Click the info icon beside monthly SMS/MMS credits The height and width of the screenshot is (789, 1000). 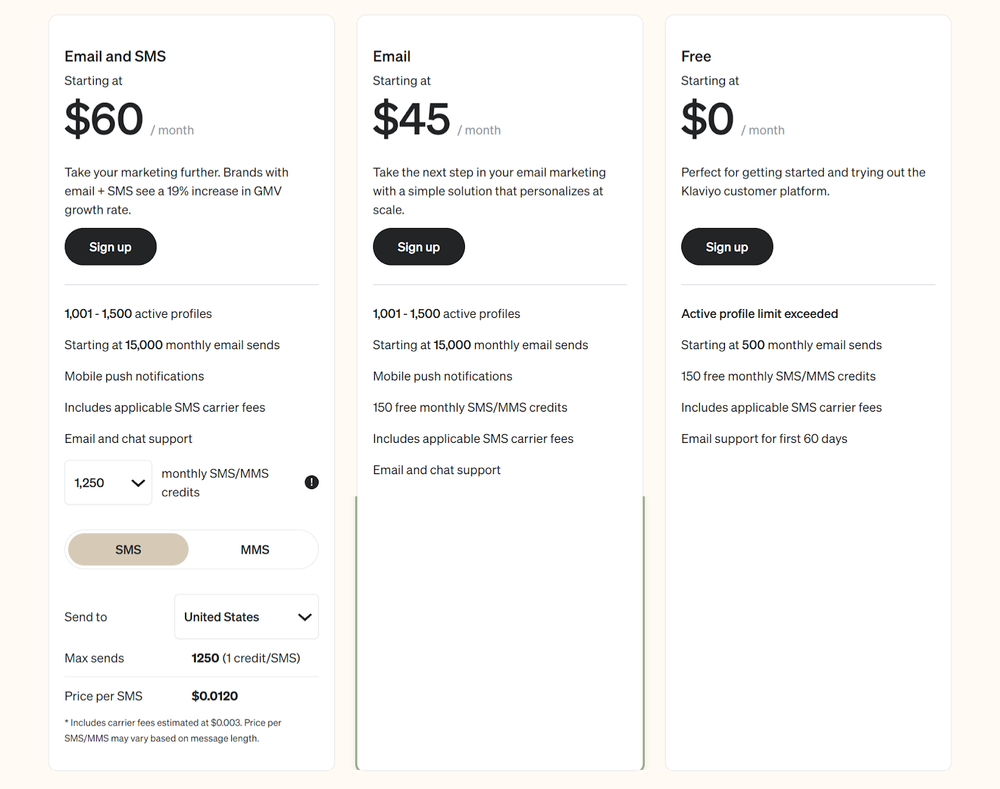[312, 482]
